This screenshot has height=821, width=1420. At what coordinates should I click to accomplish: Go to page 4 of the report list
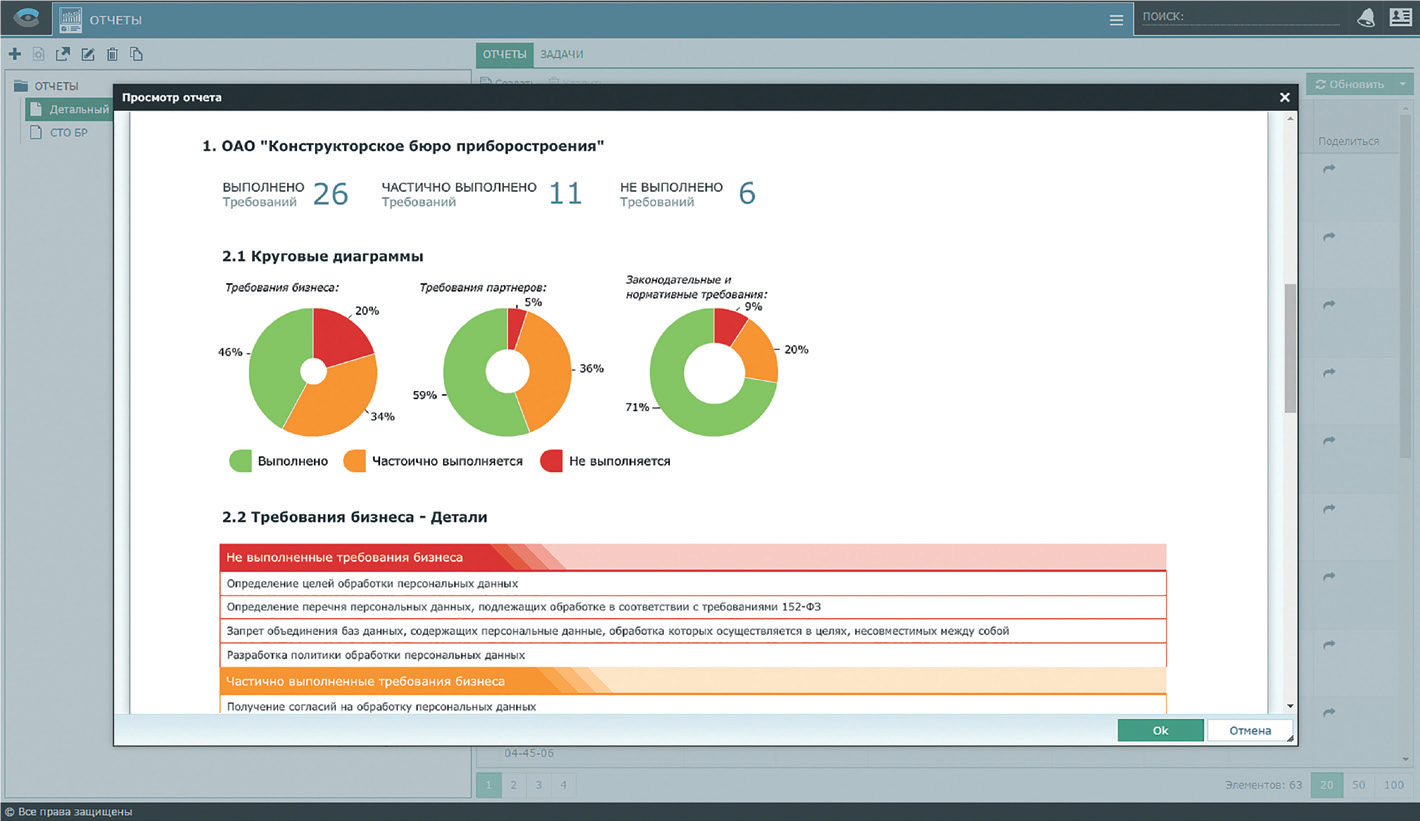pyautogui.click(x=563, y=785)
